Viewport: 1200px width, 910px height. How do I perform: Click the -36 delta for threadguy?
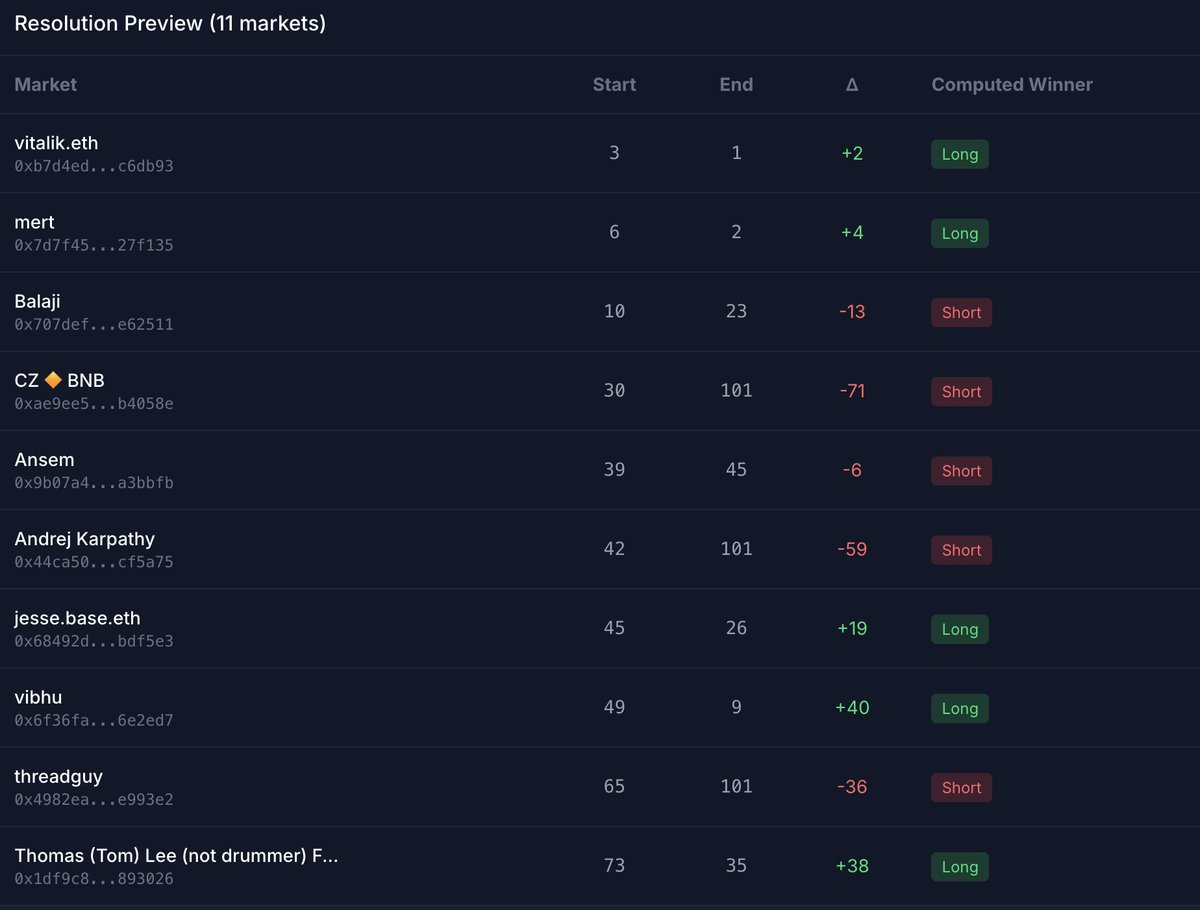tap(852, 787)
